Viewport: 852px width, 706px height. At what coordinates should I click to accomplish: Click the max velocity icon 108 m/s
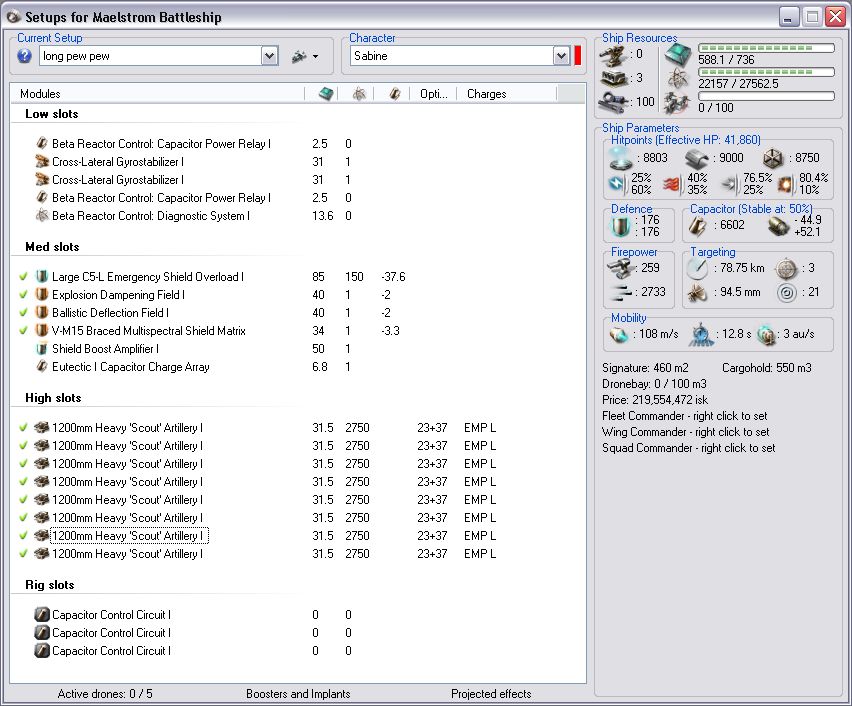tap(619, 334)
